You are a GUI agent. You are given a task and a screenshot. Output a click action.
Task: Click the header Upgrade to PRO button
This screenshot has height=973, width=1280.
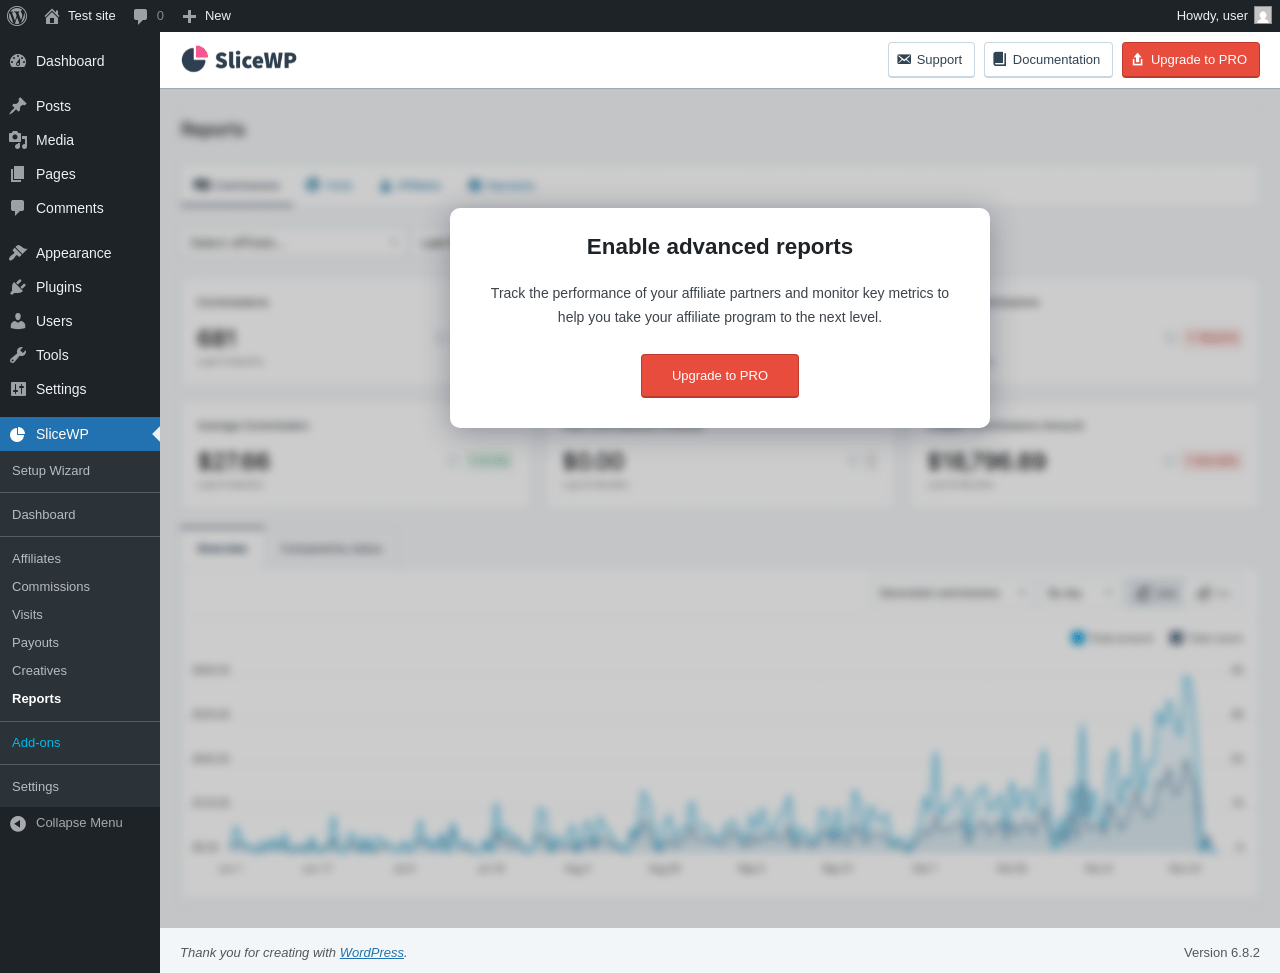coord(1191,60)
